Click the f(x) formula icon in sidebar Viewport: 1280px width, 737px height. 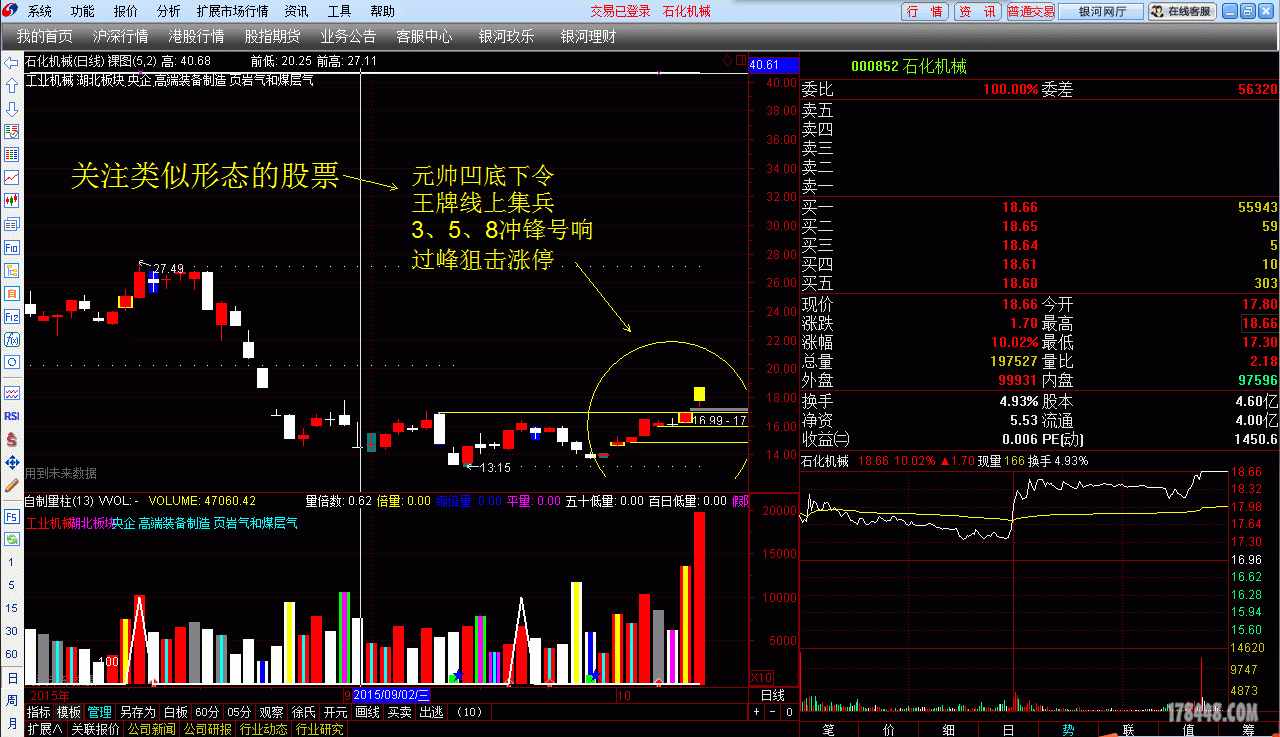point(12,339)
